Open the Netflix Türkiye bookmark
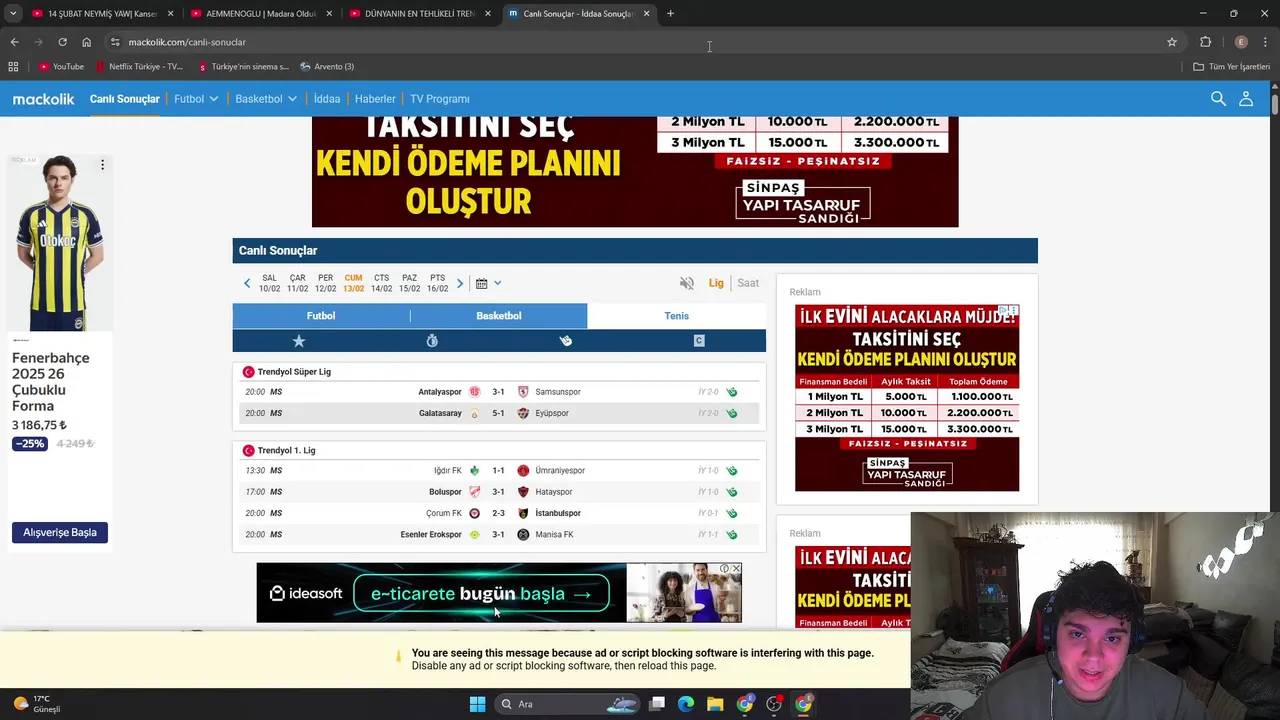Viewport: 1280px width, 720px height. coord(140,67)
